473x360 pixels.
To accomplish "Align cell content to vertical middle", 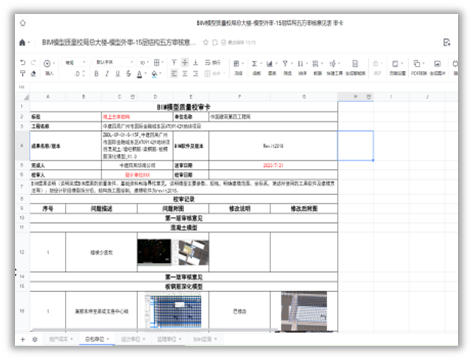I will 185,63.
